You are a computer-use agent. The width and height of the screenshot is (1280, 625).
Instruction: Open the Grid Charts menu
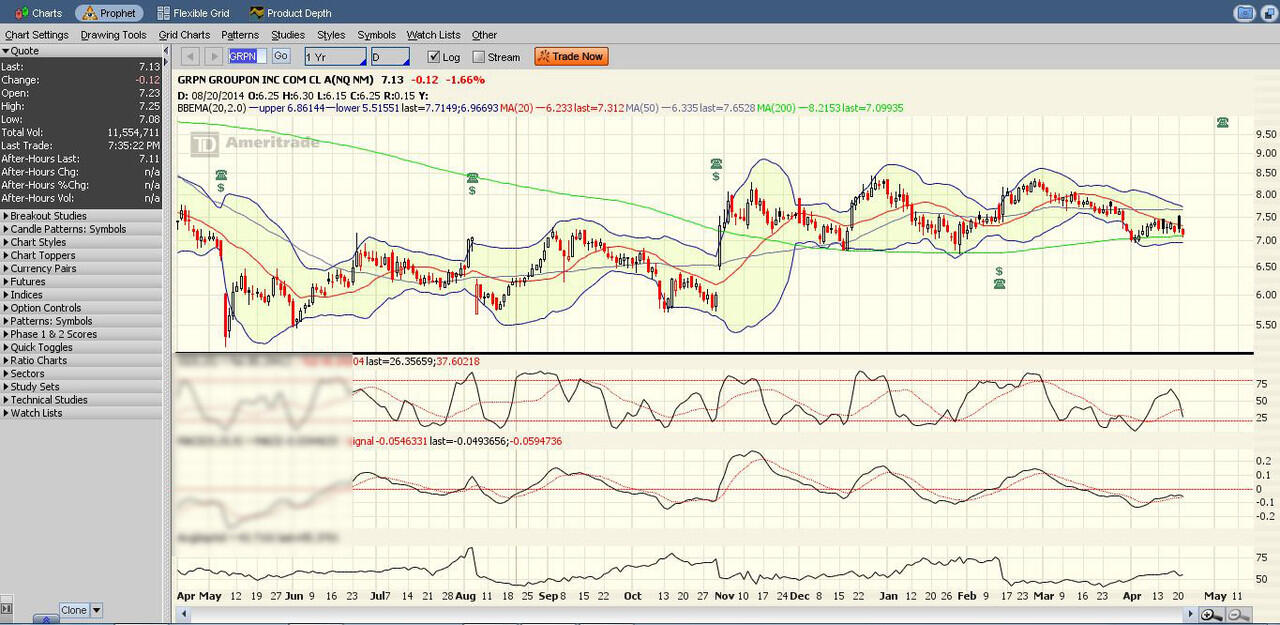185,35
